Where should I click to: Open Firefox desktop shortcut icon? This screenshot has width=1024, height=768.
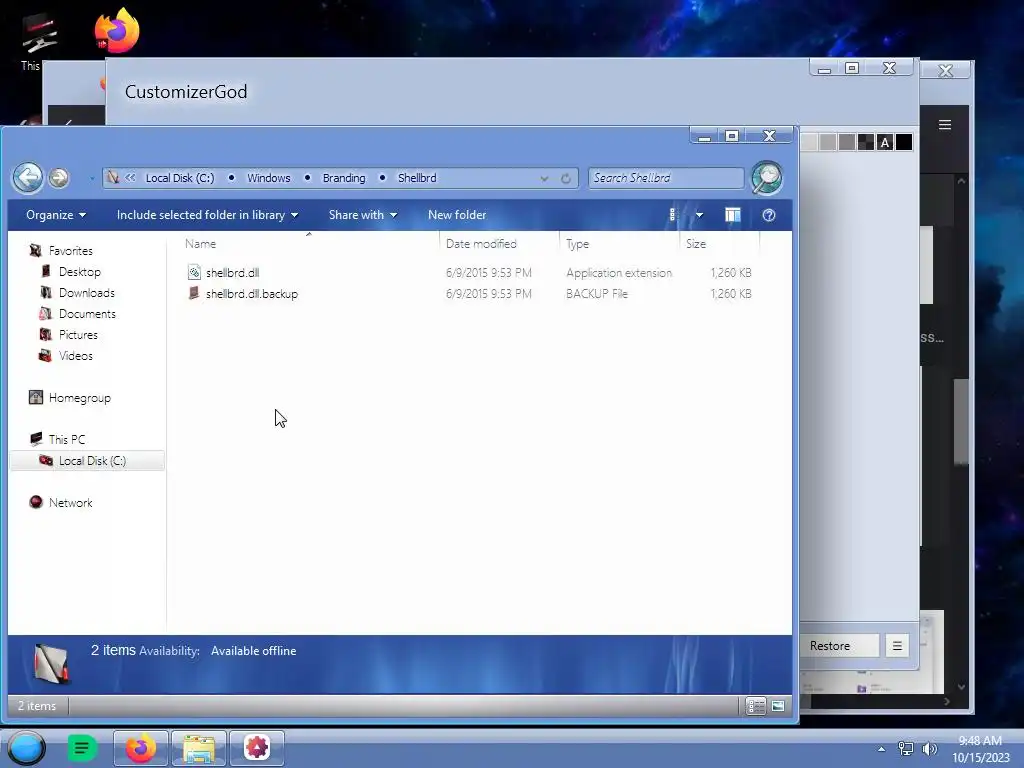point(117,30)
